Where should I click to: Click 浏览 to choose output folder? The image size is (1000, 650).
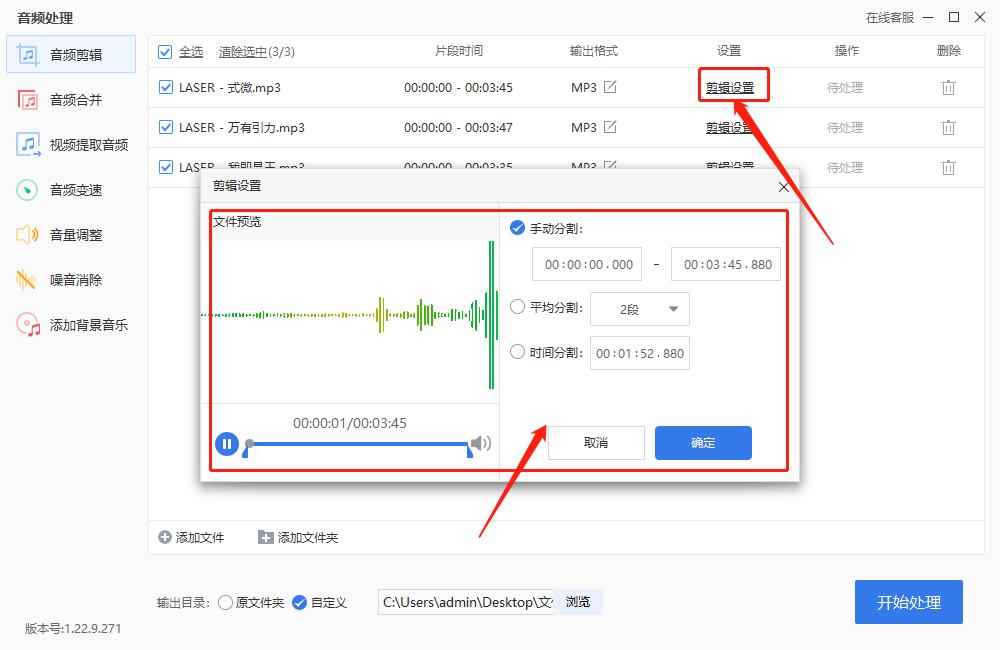click(580, 602)
